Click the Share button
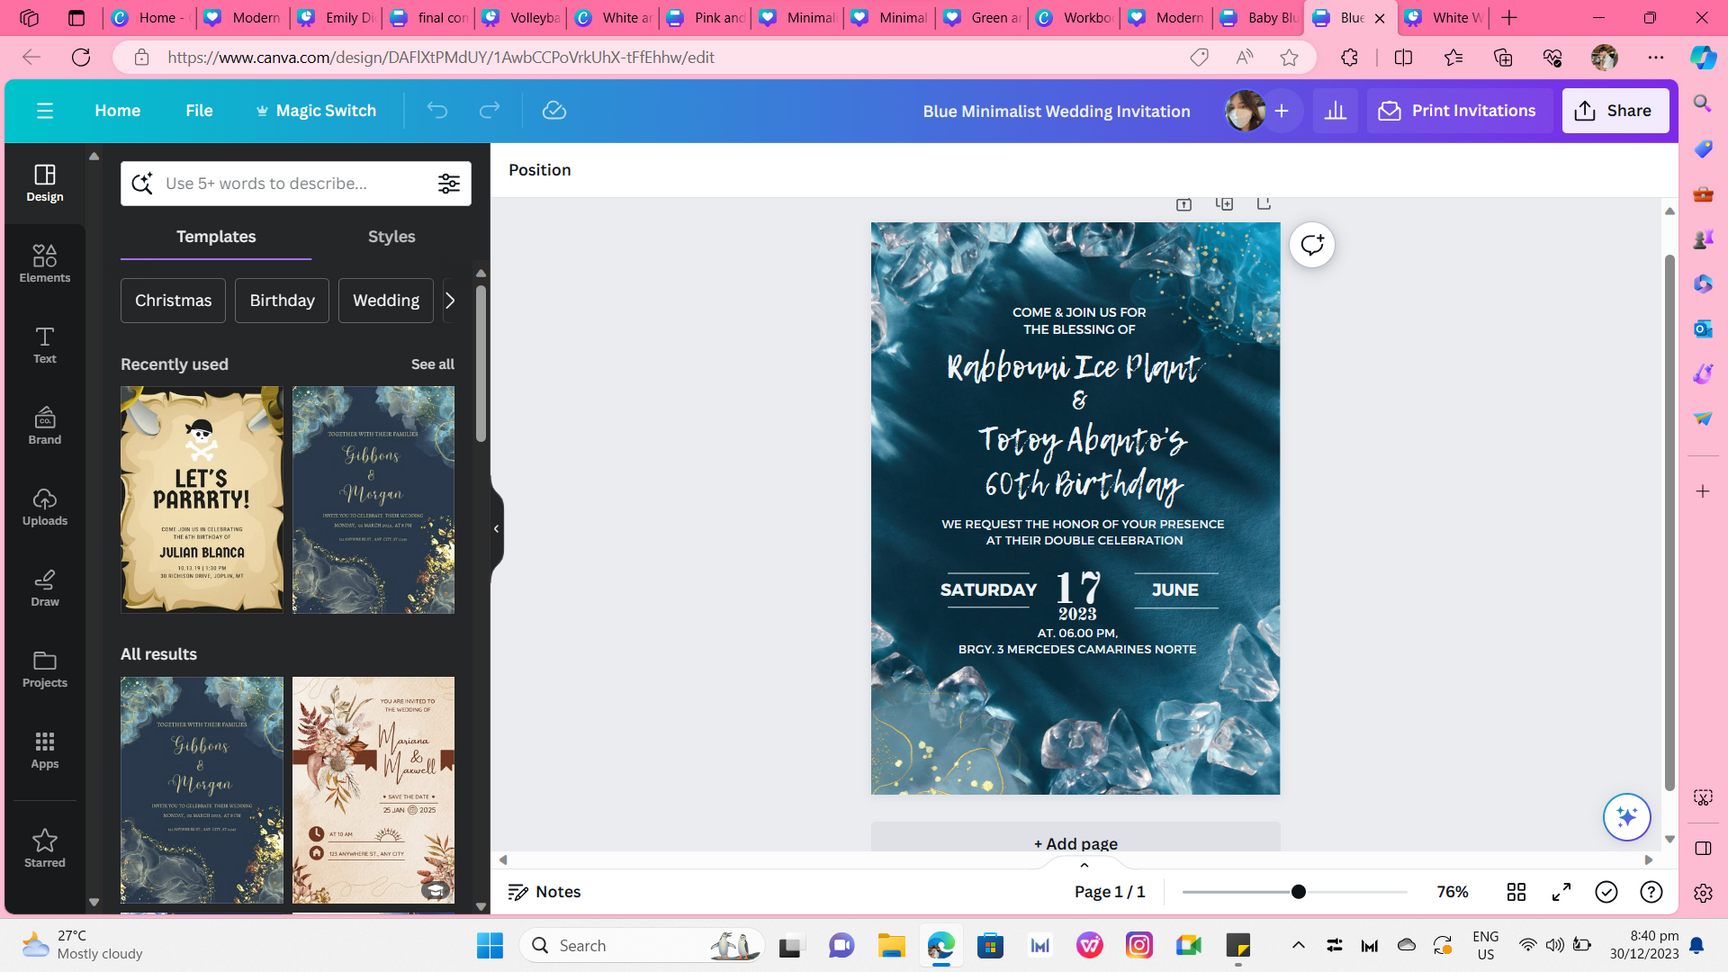This screenshot has width=1728, height=972. 1614,110
